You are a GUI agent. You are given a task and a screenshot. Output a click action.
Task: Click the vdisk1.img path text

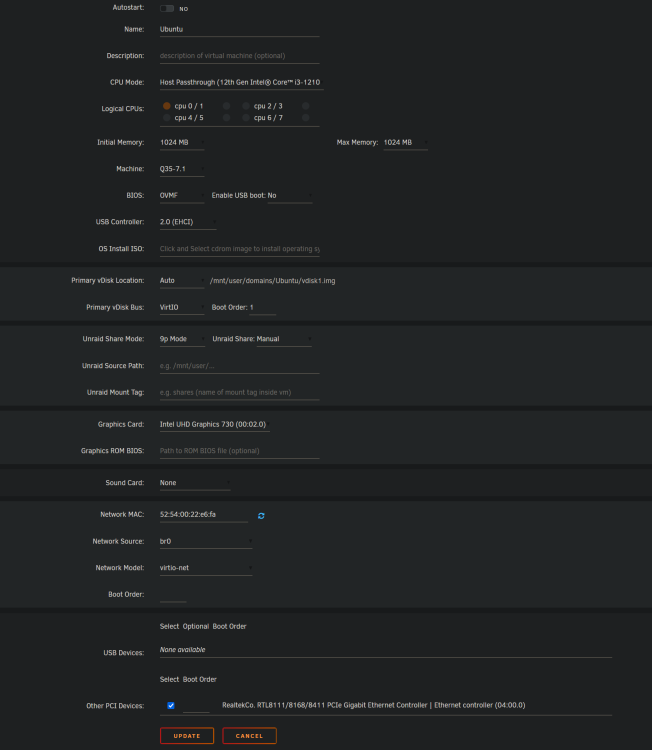point(273,281)
